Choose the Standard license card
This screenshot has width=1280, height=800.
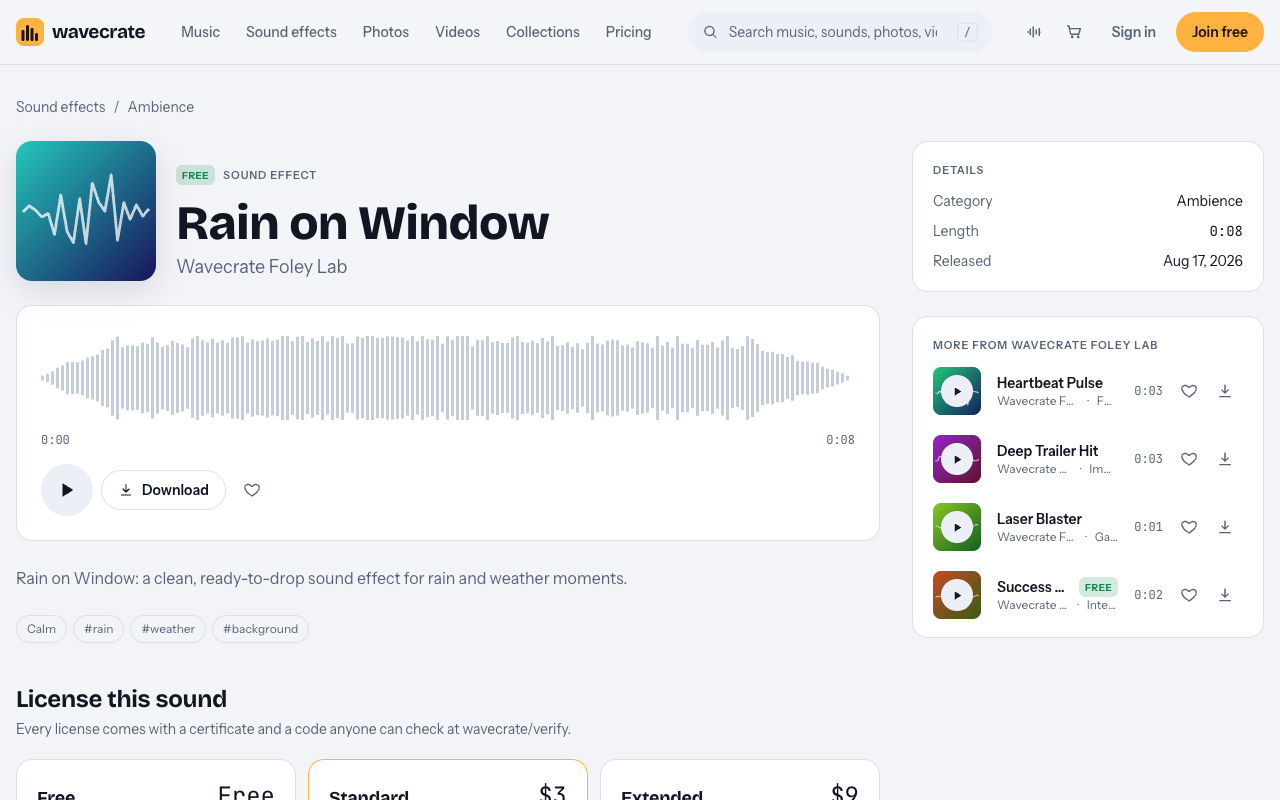(x=448, y=780)
